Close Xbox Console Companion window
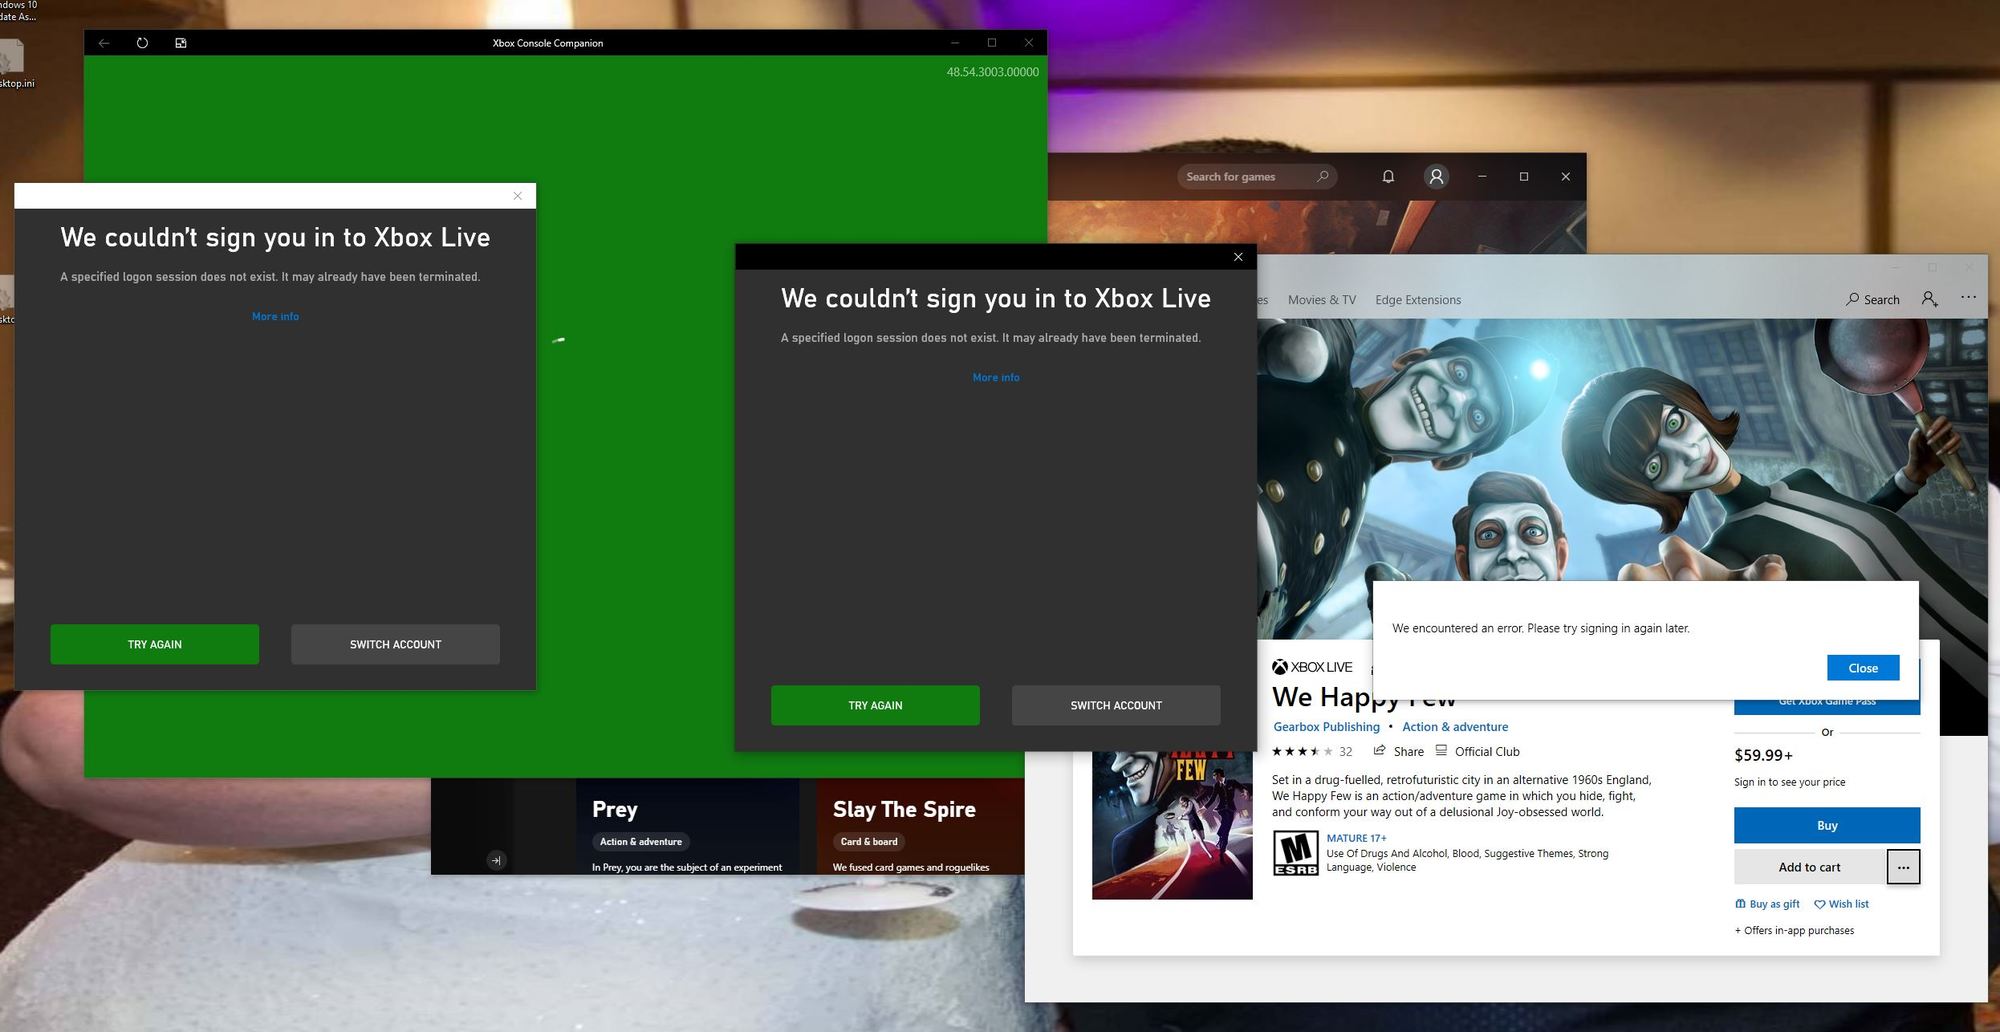The image size is (2000, 1032). pyautogui.click(x=1028, y=43)
